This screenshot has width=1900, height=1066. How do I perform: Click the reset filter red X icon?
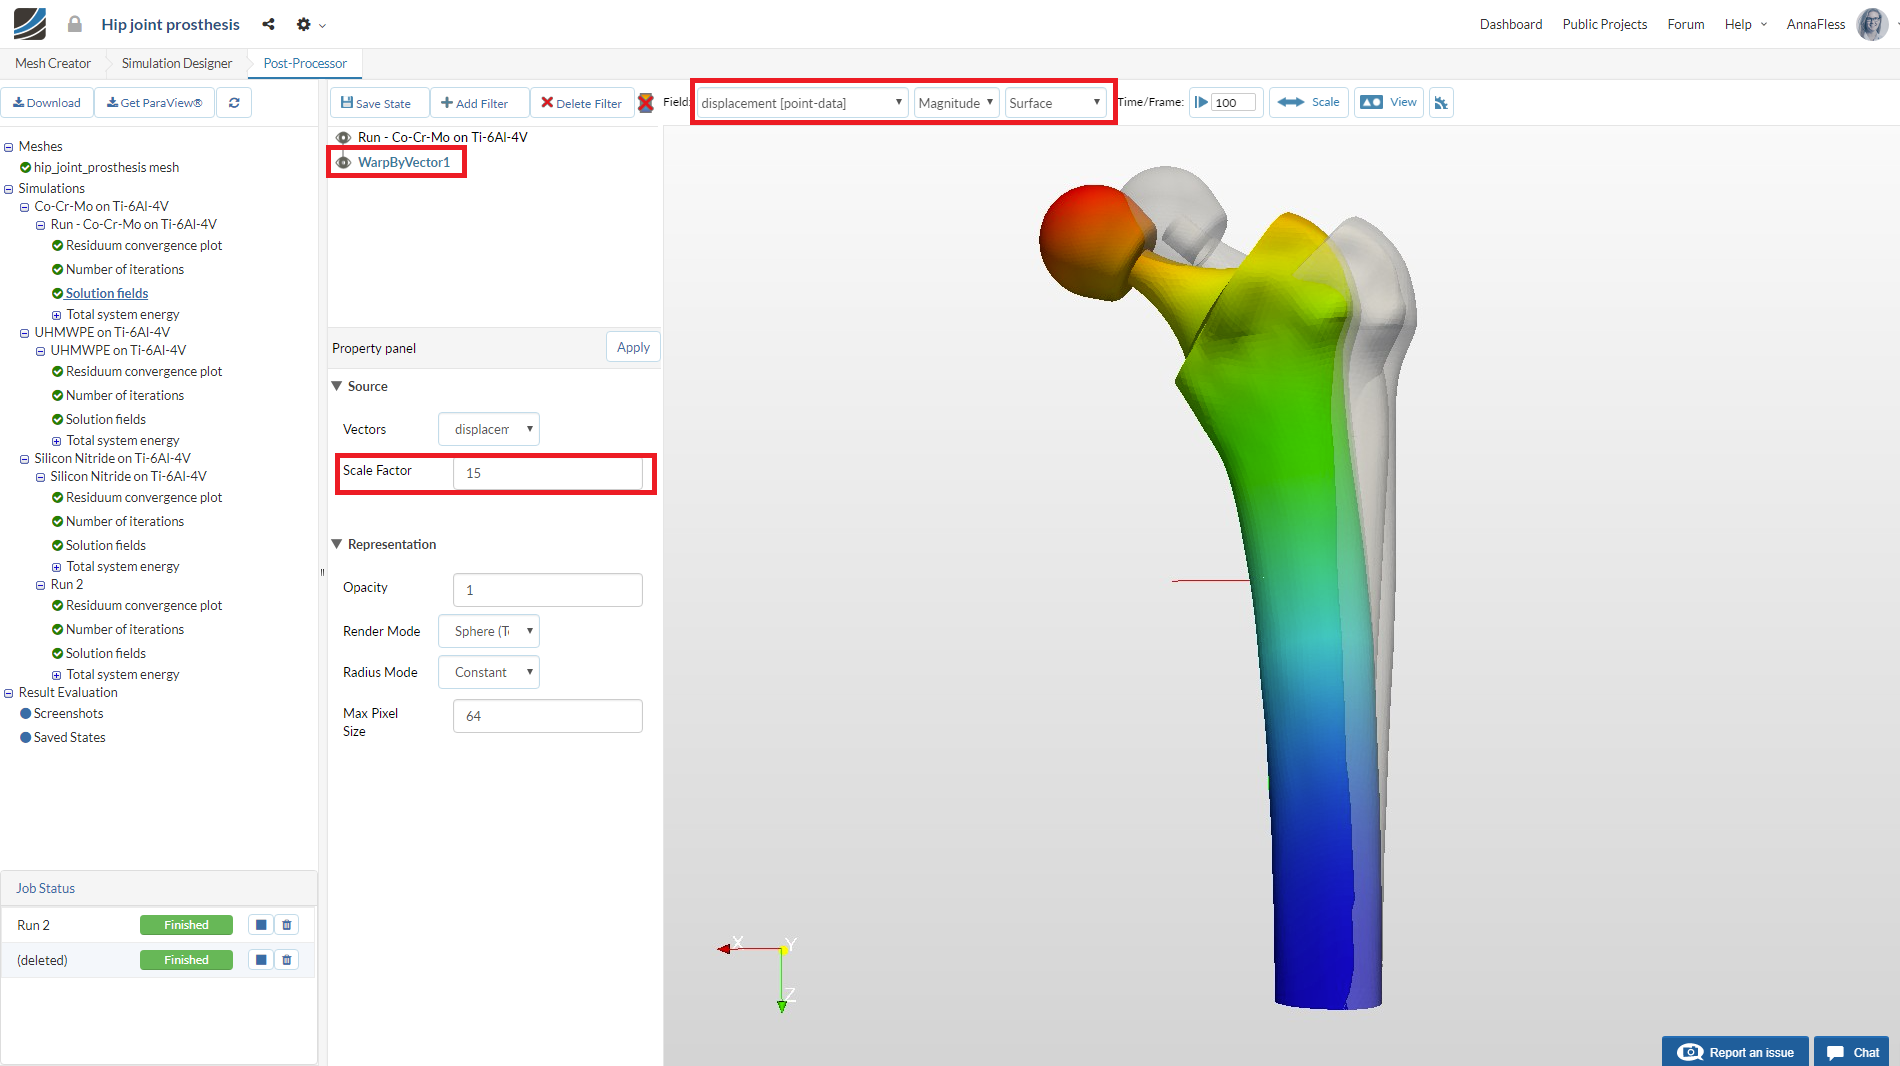tap(646, 102)
